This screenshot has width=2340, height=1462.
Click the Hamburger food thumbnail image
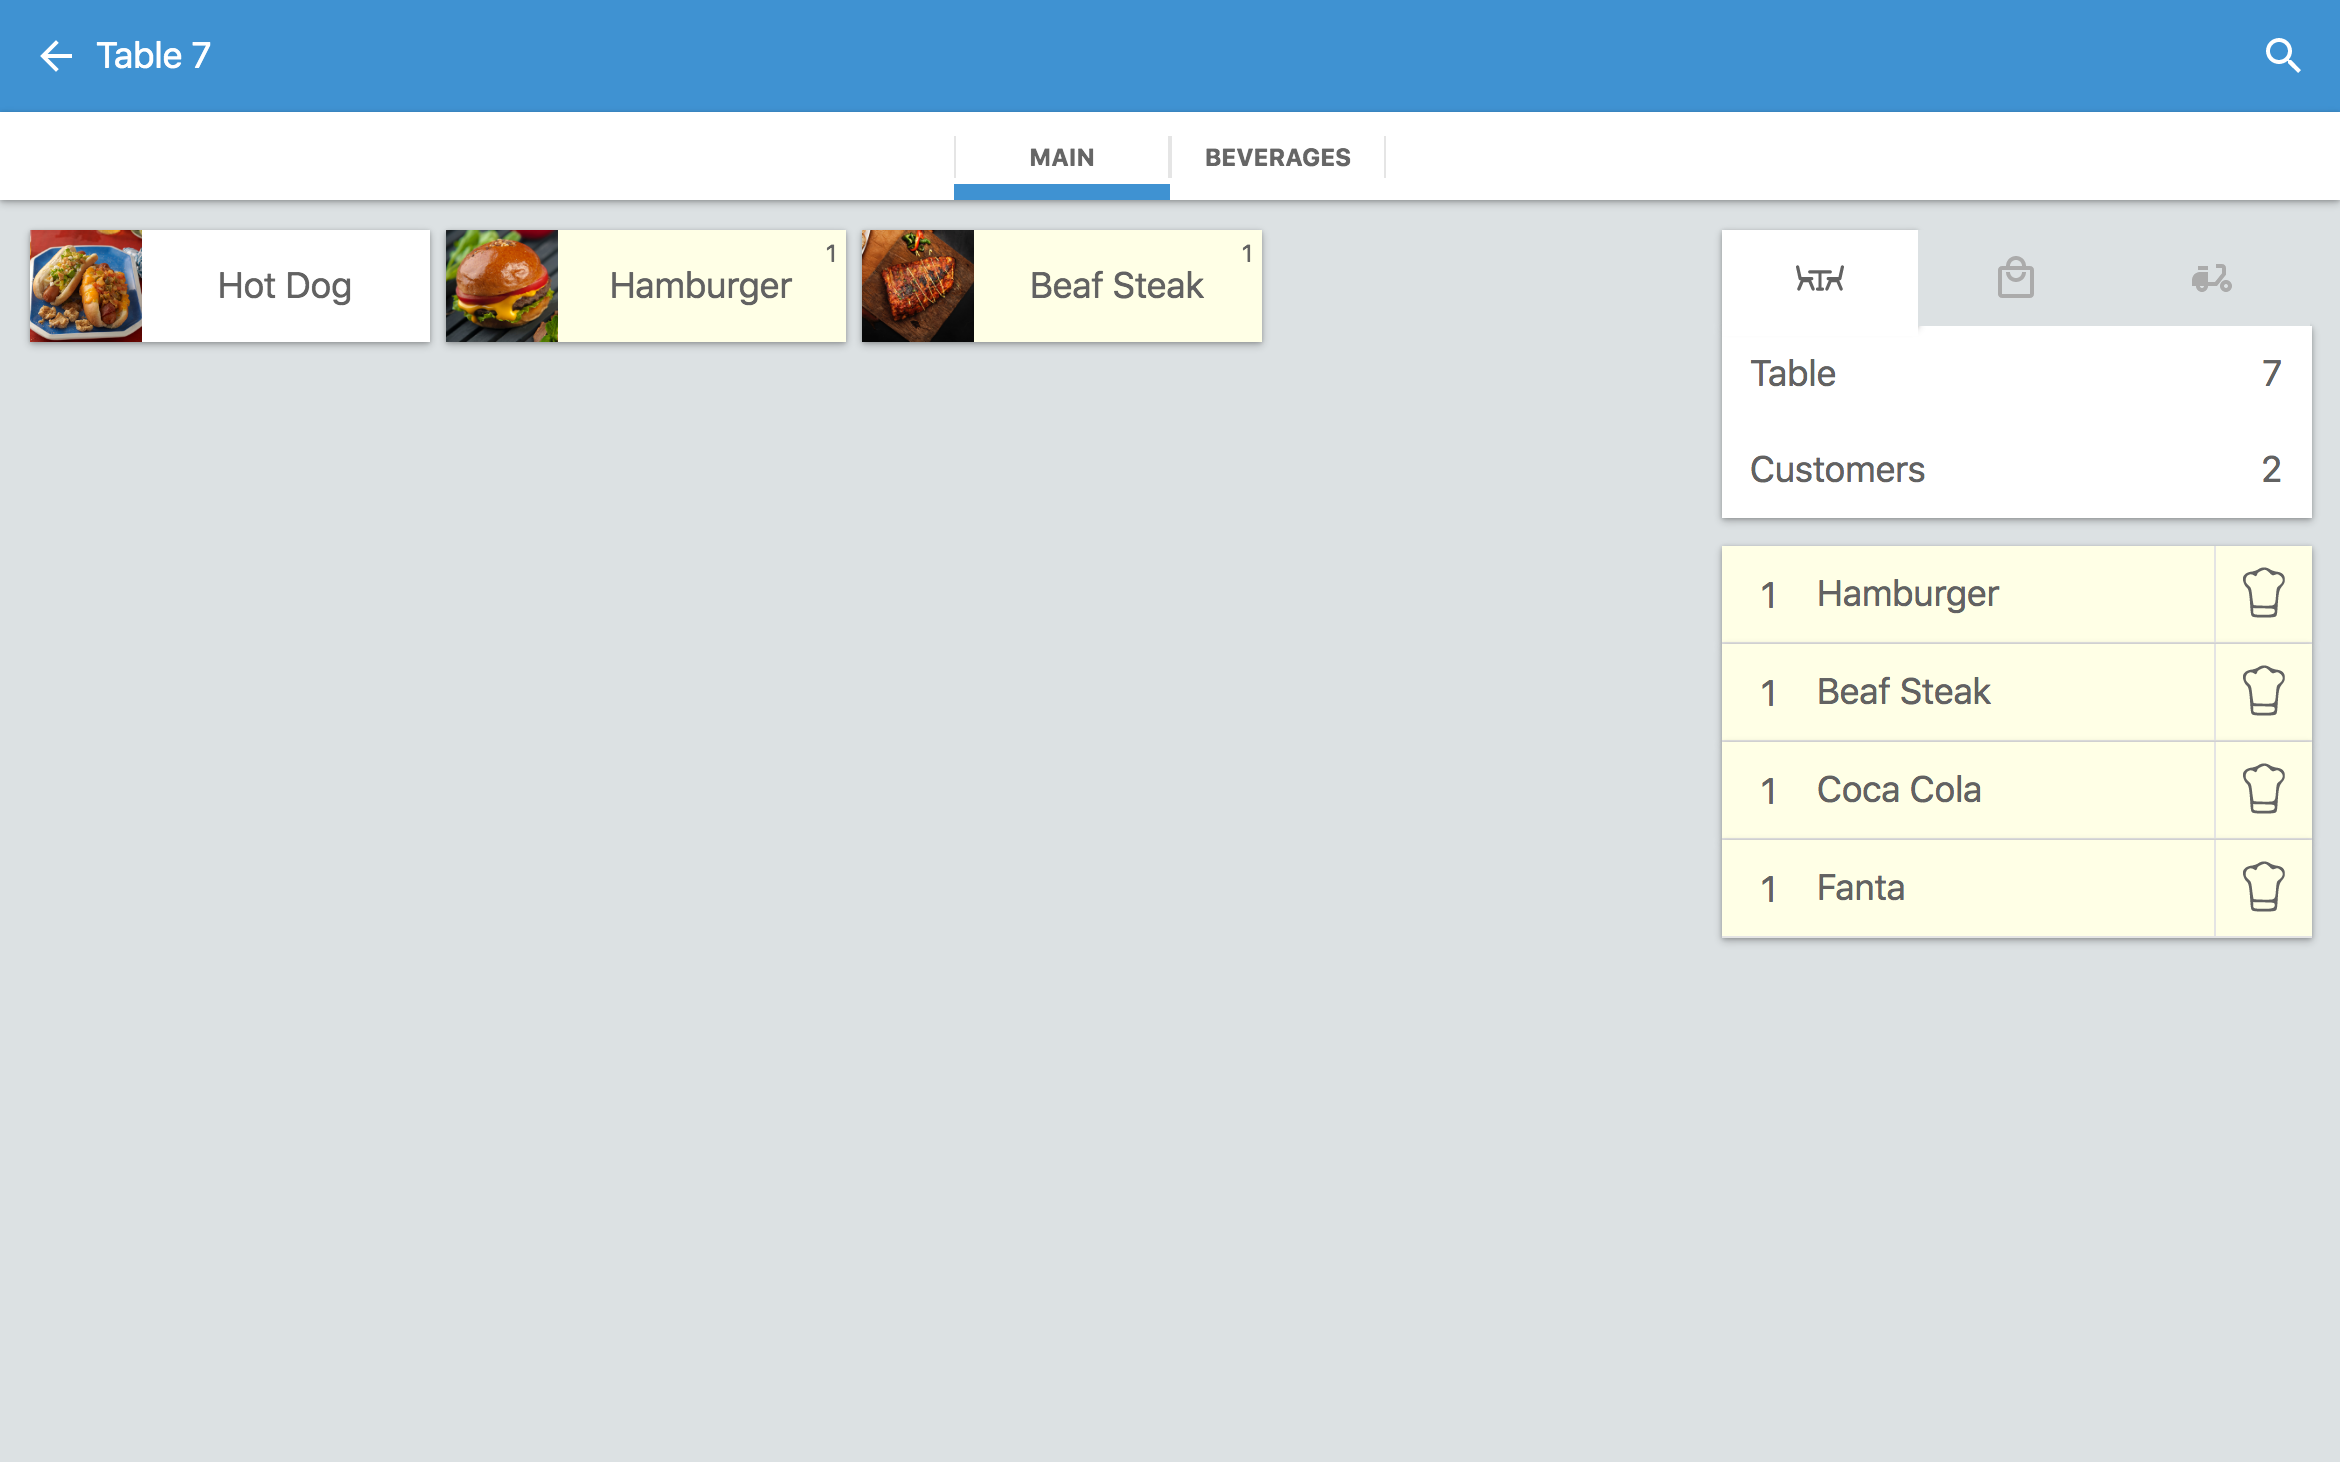[500, 285]
